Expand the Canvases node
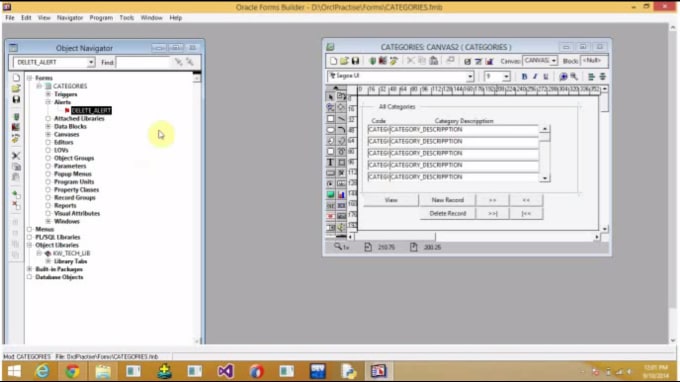Viewport: 680px width, 382px height. coord(48,134)
